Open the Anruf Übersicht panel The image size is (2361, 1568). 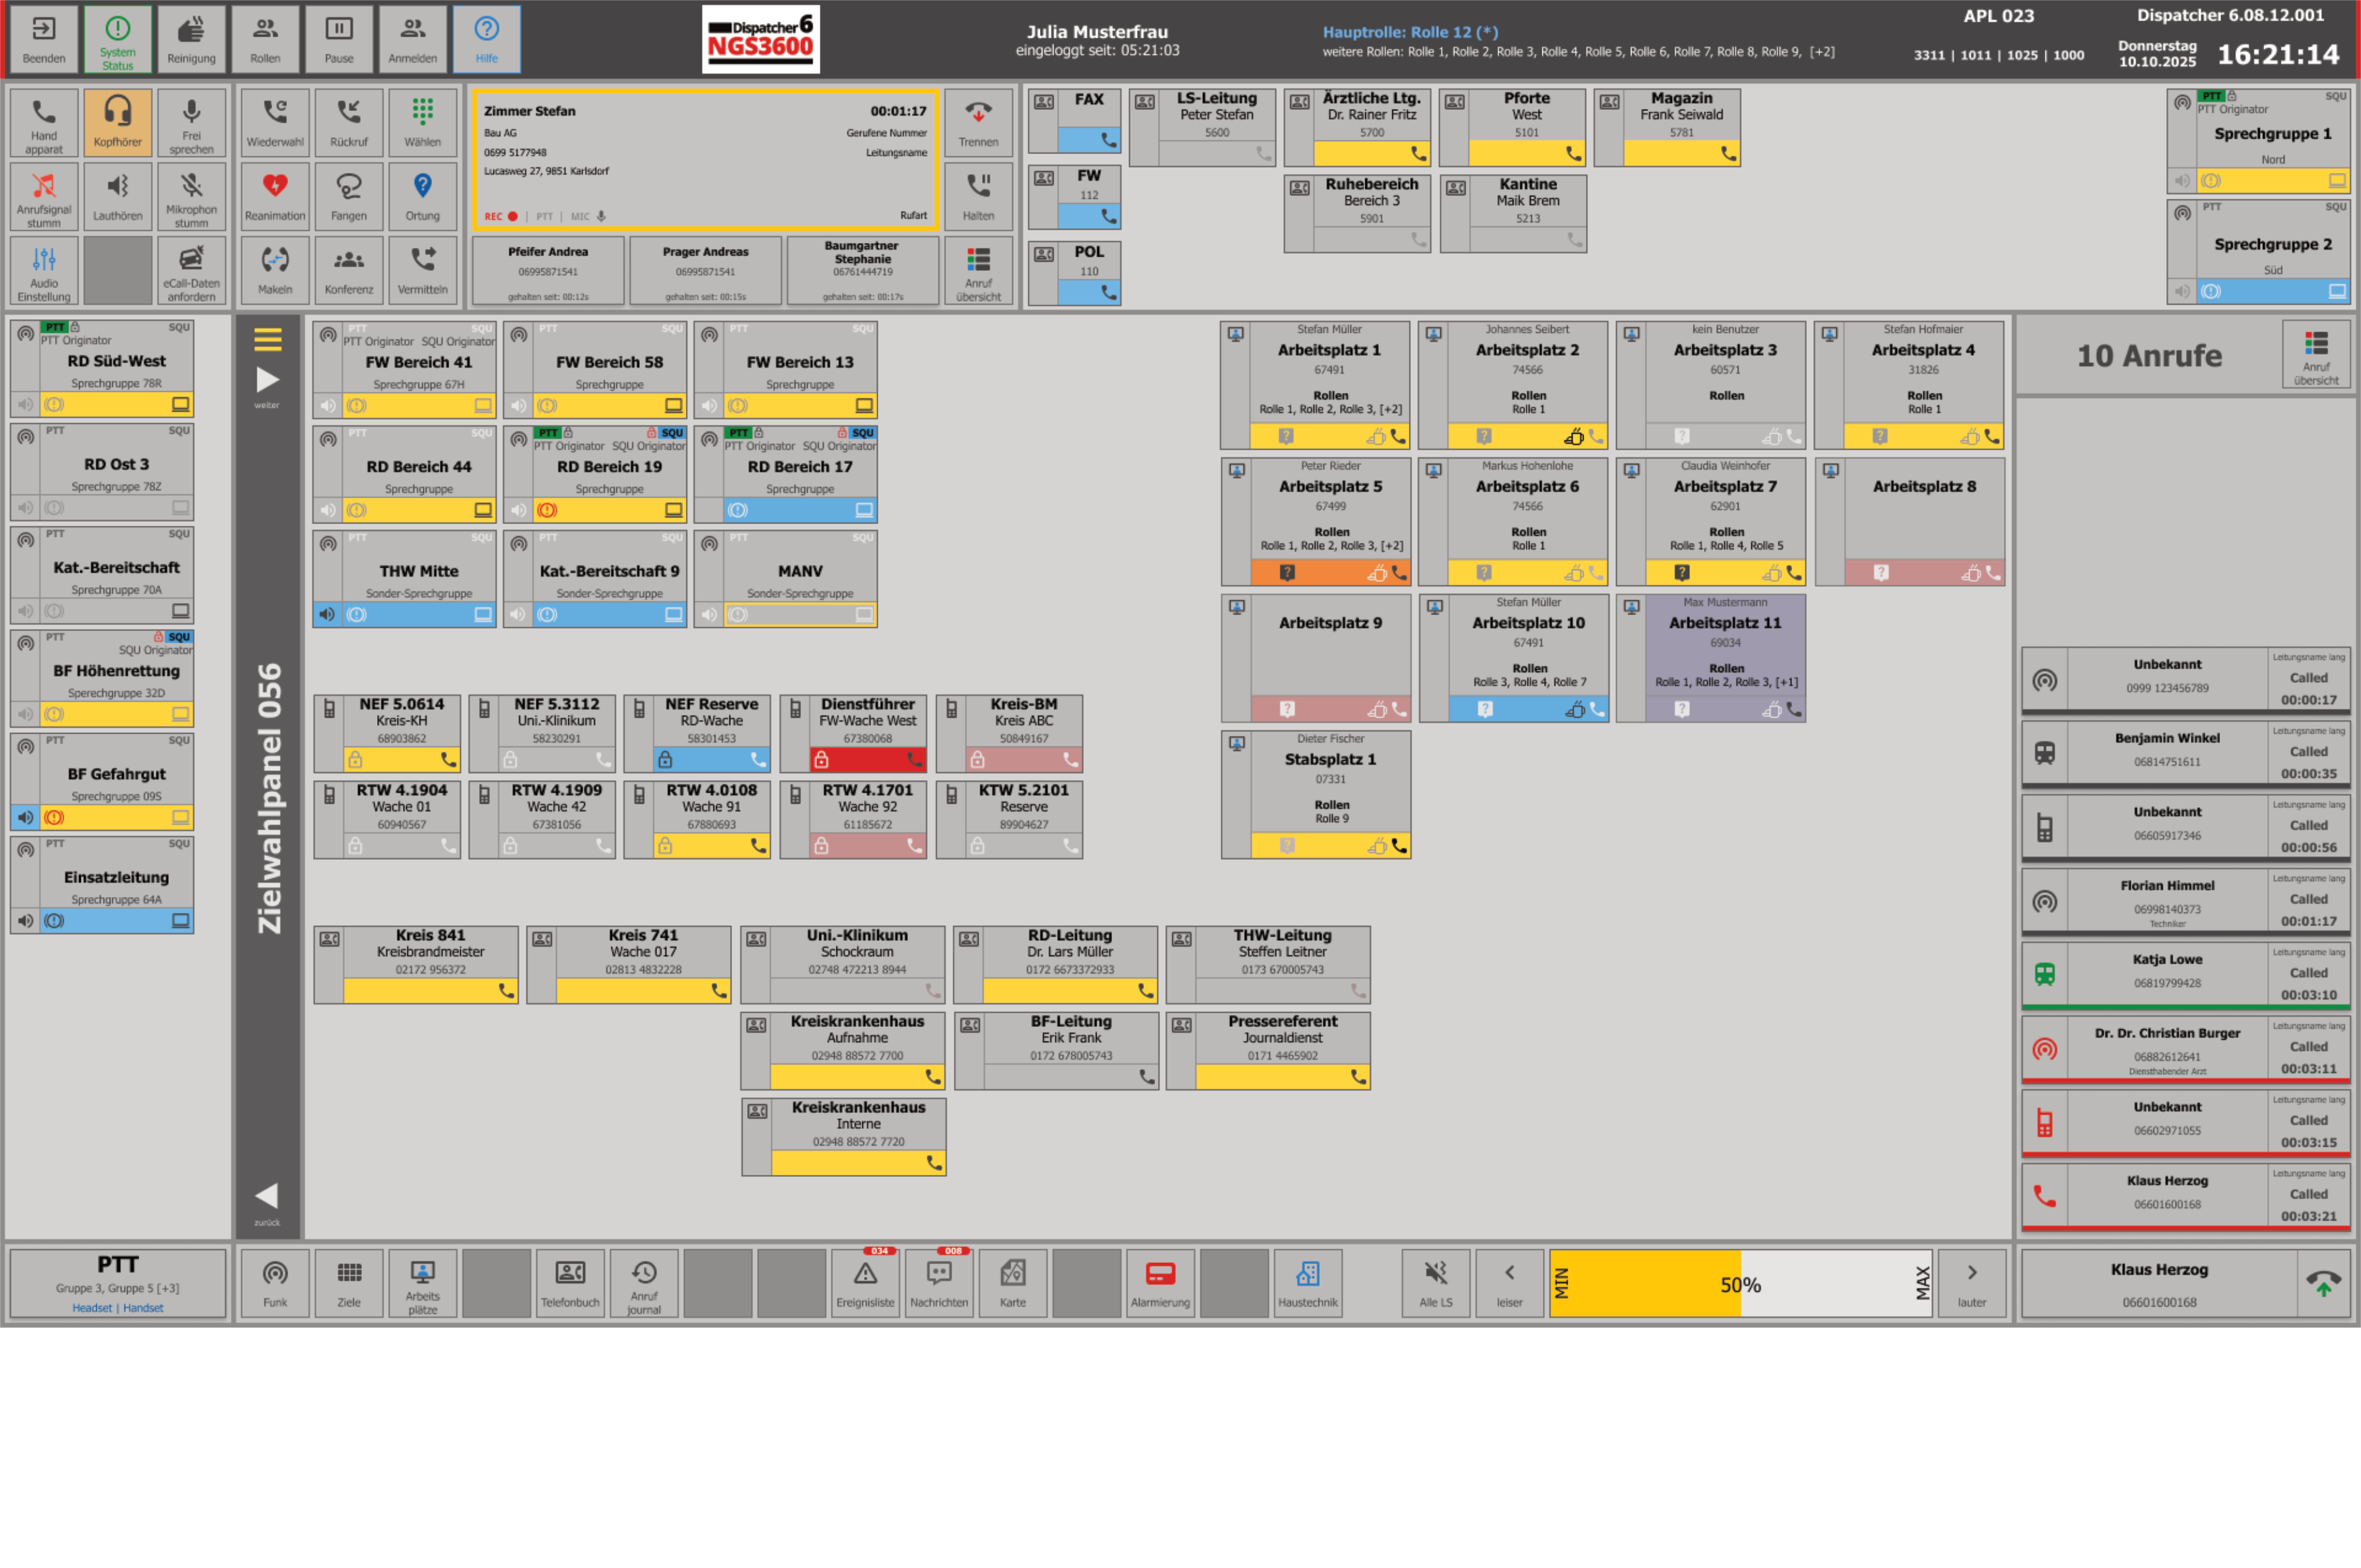978,270
